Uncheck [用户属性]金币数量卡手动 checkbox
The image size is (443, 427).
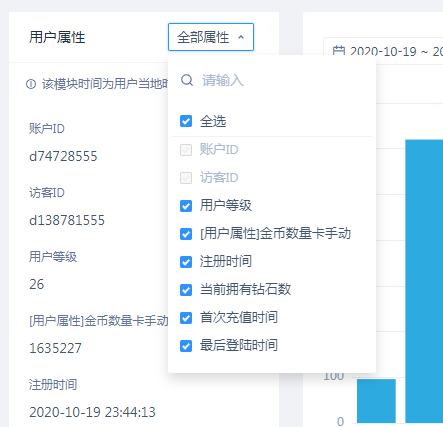(x=186, y=234)
